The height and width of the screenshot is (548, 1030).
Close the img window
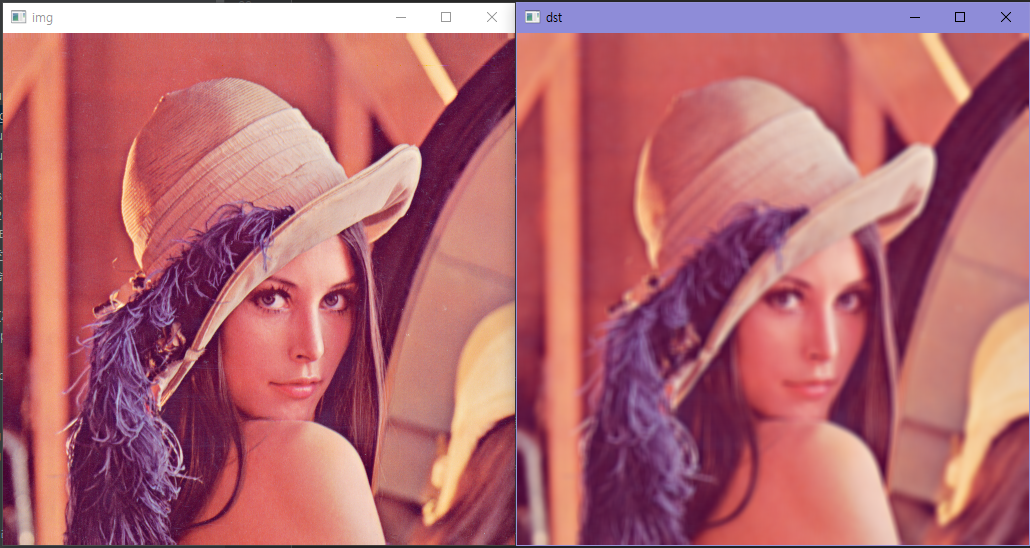pyautogui.click(x=492, y=17)
